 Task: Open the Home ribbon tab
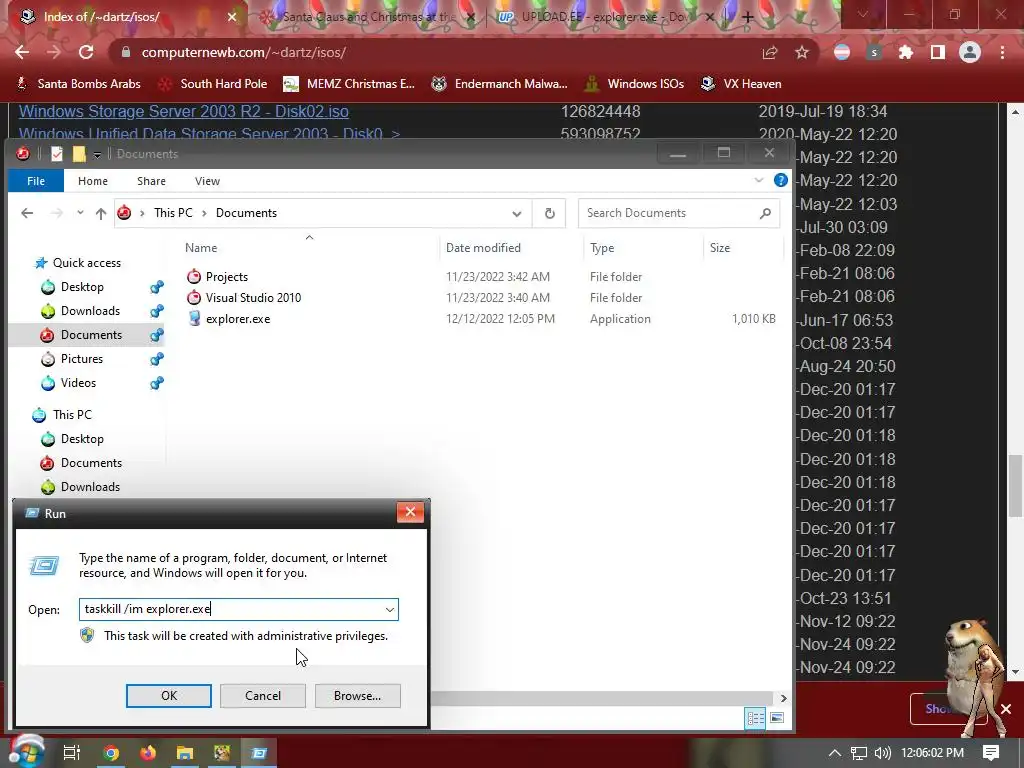coord(93,181)
